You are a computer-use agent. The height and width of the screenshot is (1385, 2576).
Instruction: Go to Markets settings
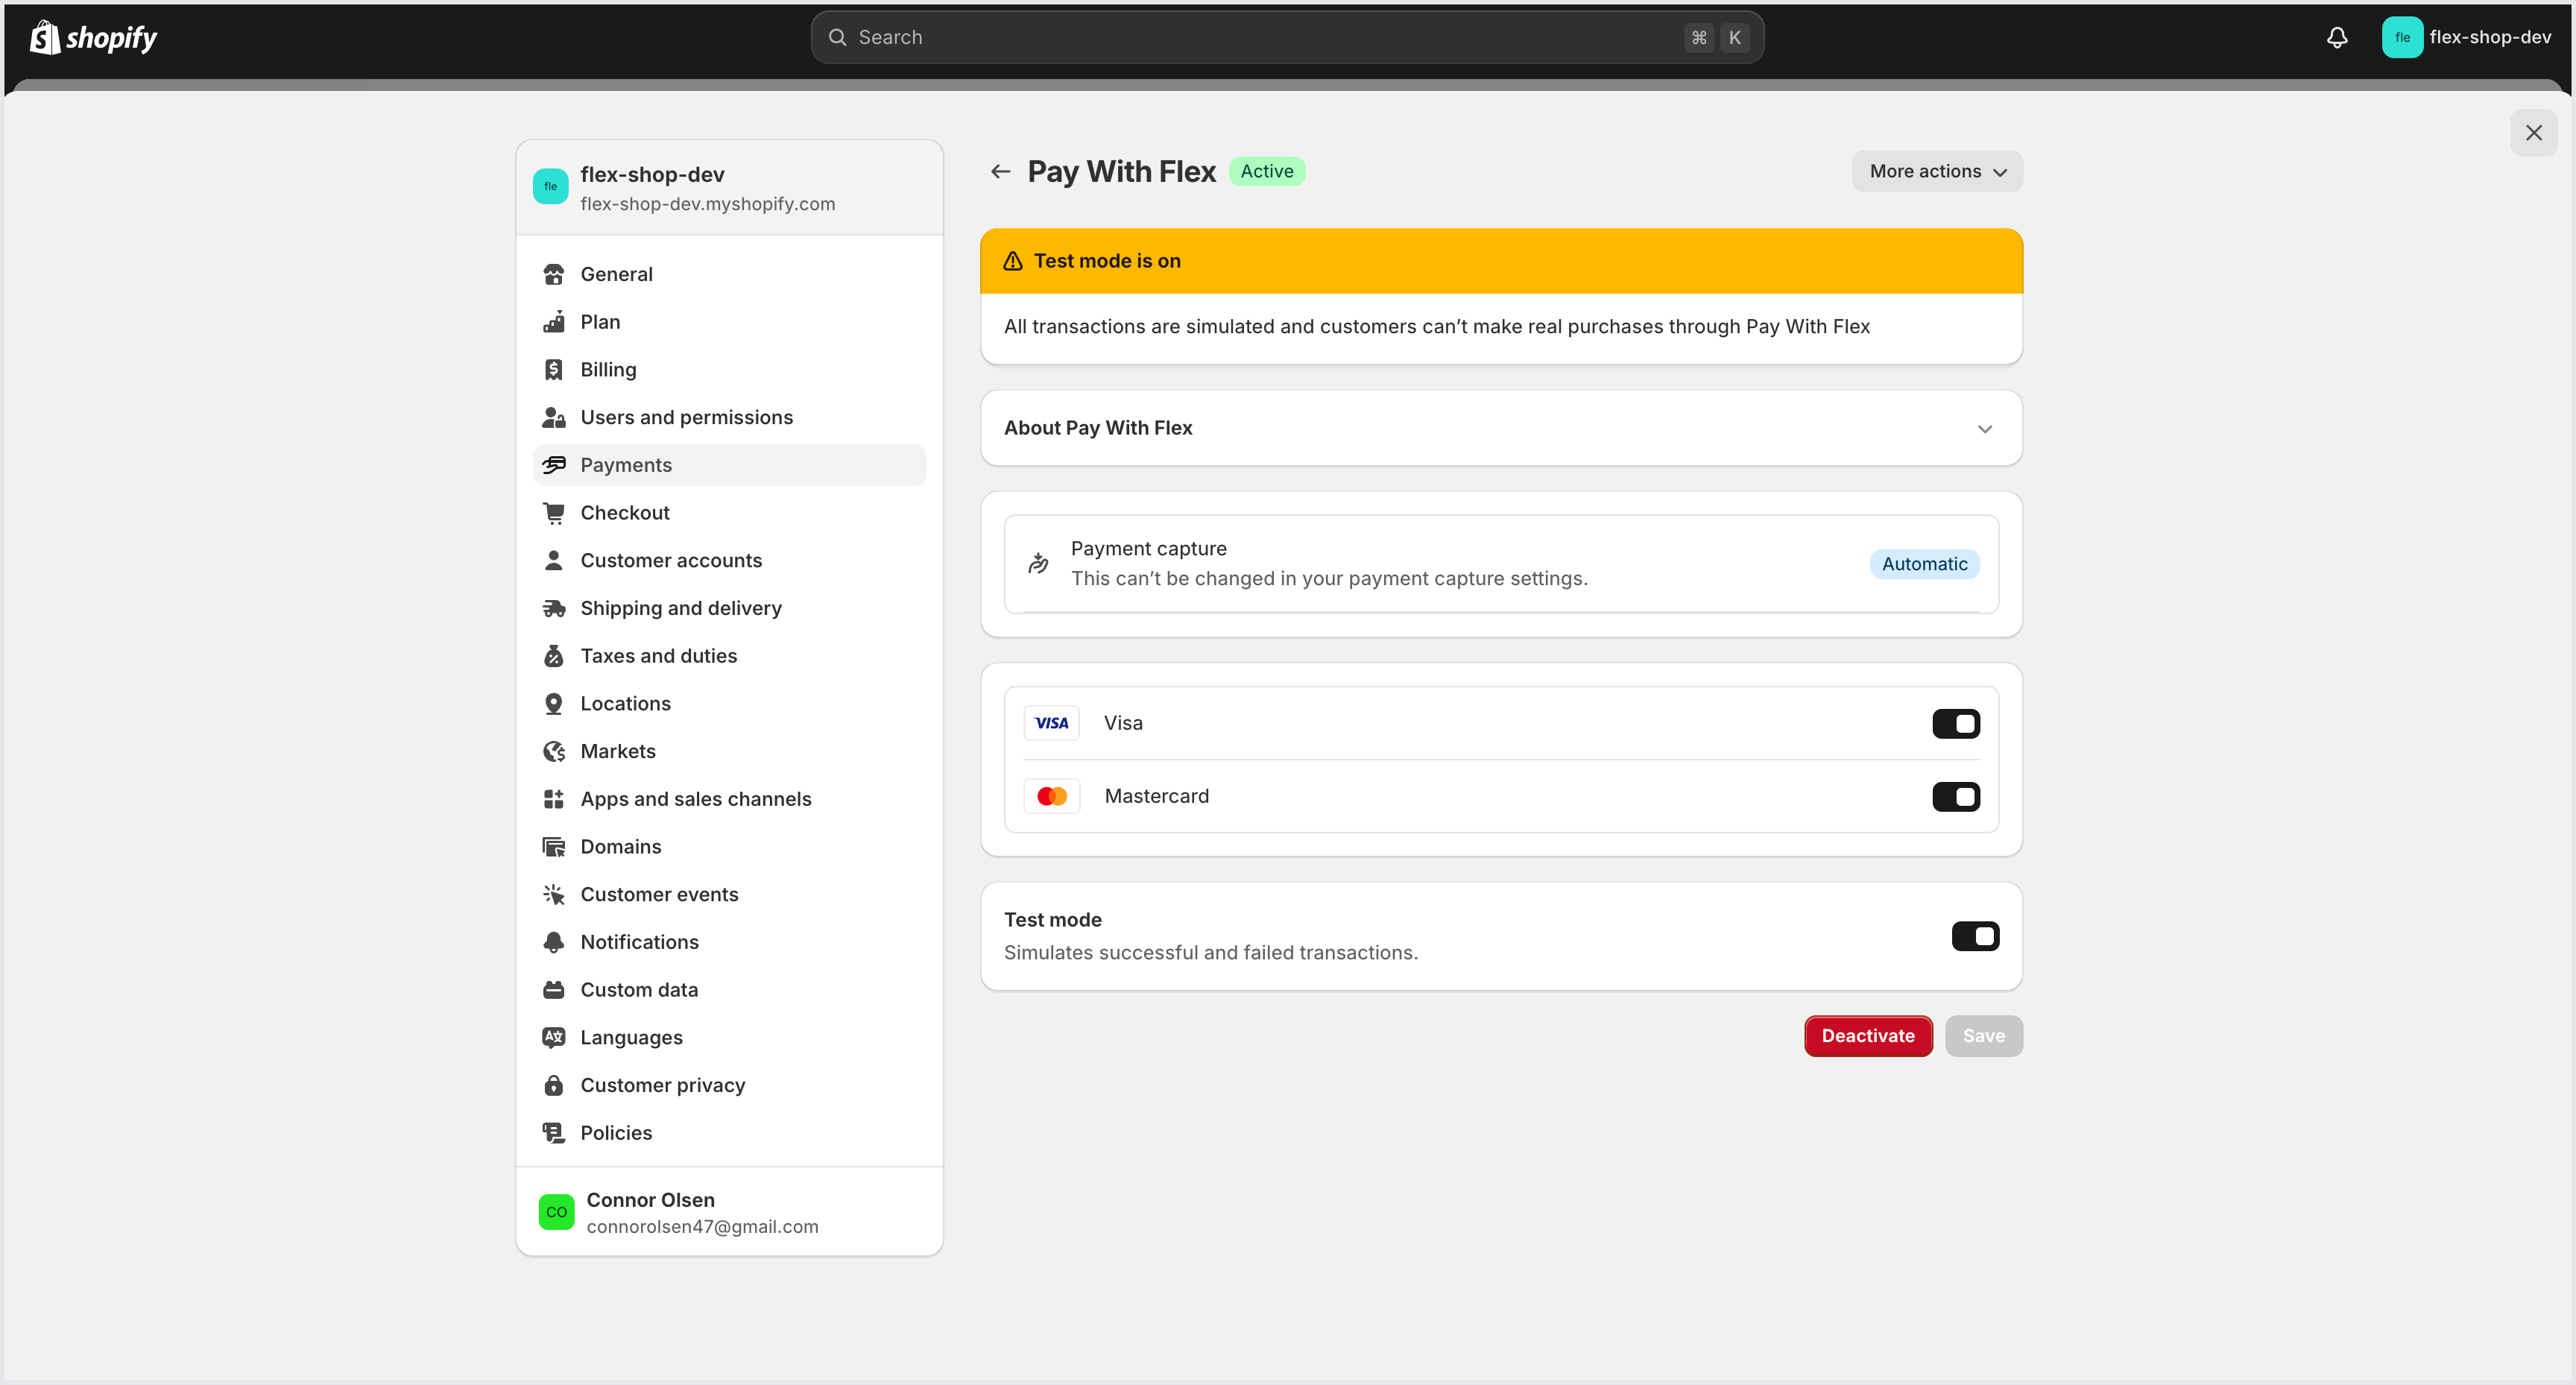(730, 751)
